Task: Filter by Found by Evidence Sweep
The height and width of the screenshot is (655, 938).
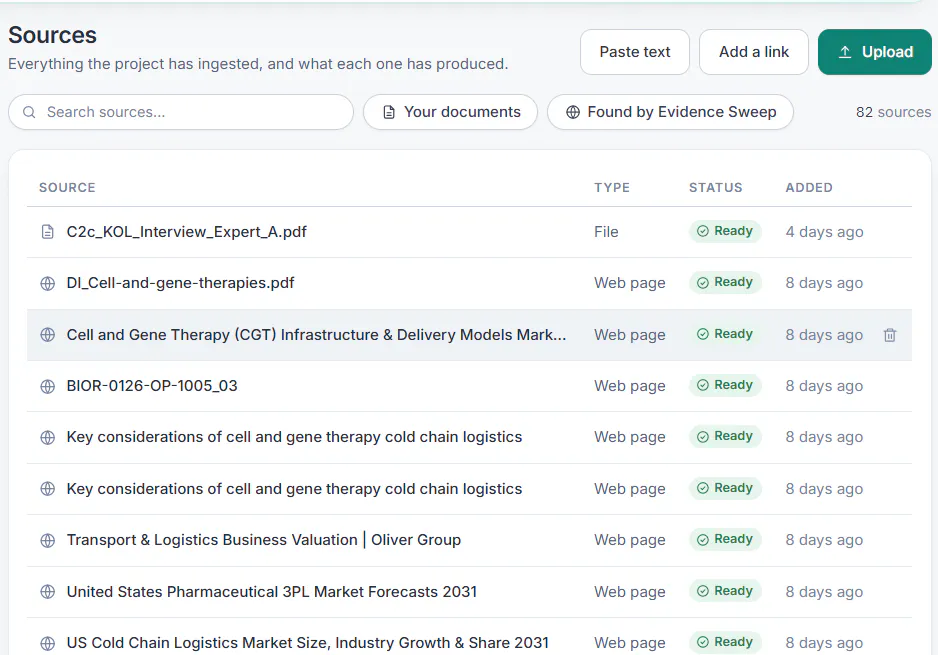Action: click(671, 112)
